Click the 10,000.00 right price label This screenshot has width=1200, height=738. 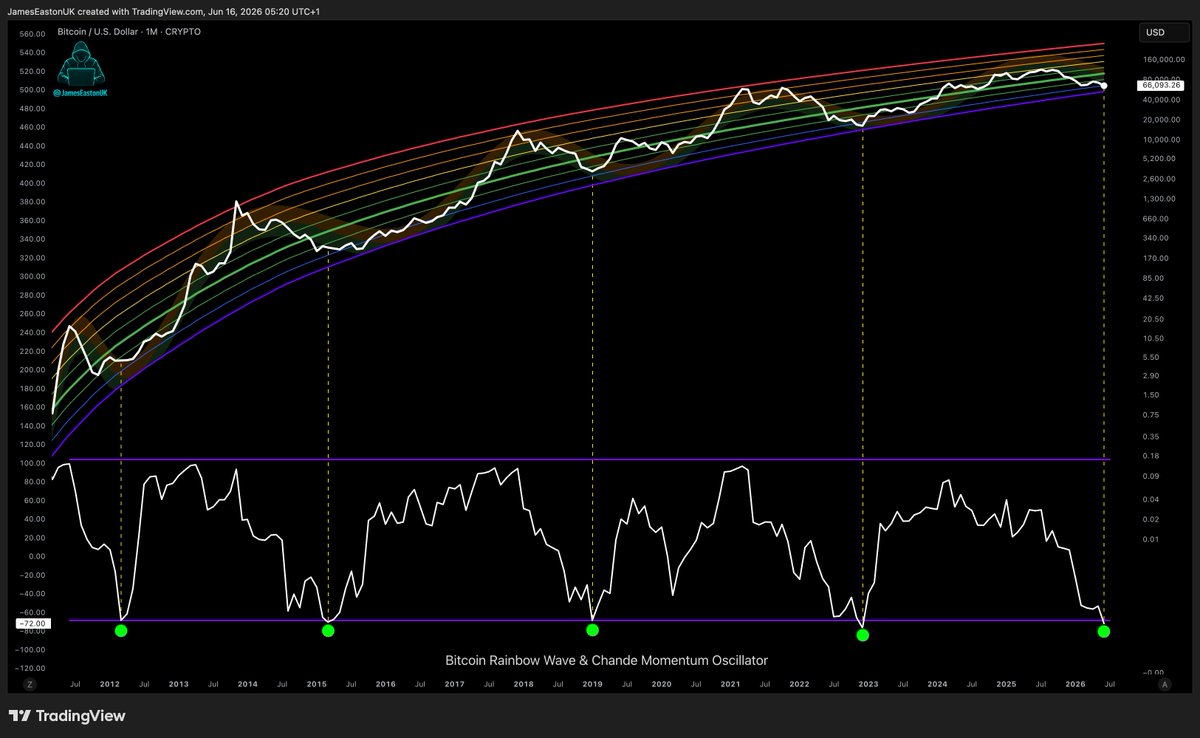click(1161, 139)
